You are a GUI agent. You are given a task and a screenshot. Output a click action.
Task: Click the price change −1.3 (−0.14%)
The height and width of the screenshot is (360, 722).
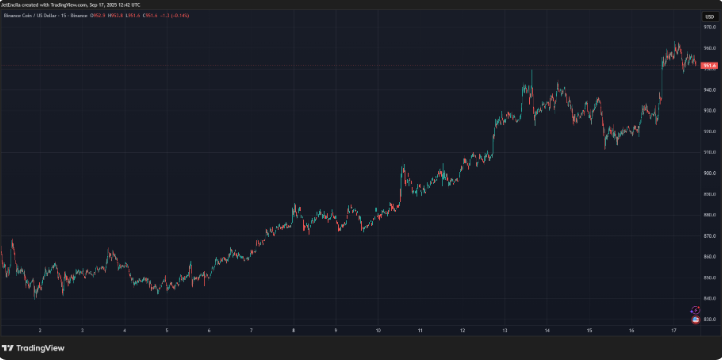[x=175, y=16]
